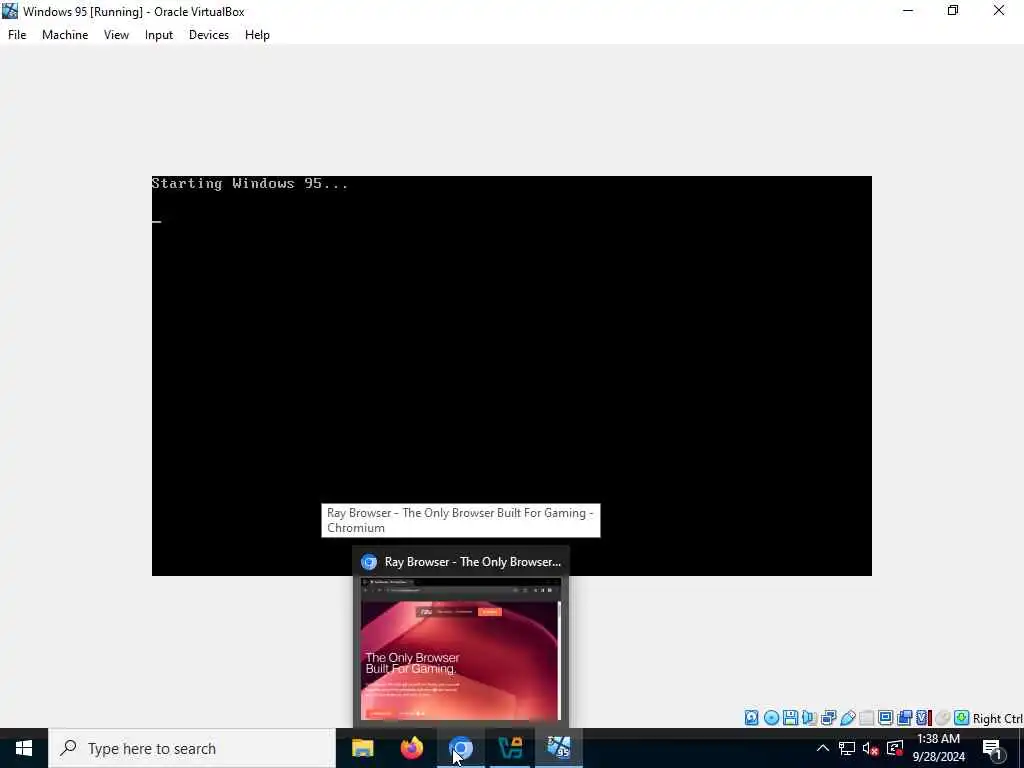Click the Type here to search box
Image resolution: width=1024 pixels, height=768 pixels.
tap(192, 748)
